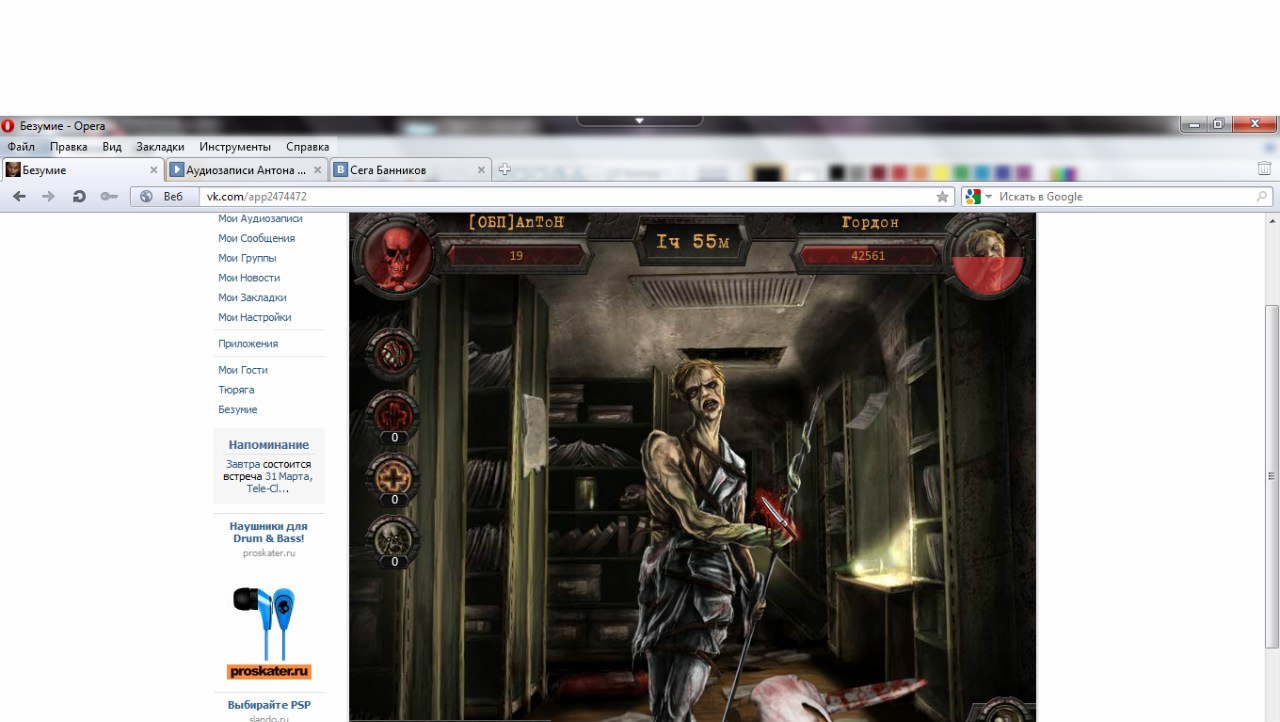Expand the top panel pull-down arrow

coord(640,121)
